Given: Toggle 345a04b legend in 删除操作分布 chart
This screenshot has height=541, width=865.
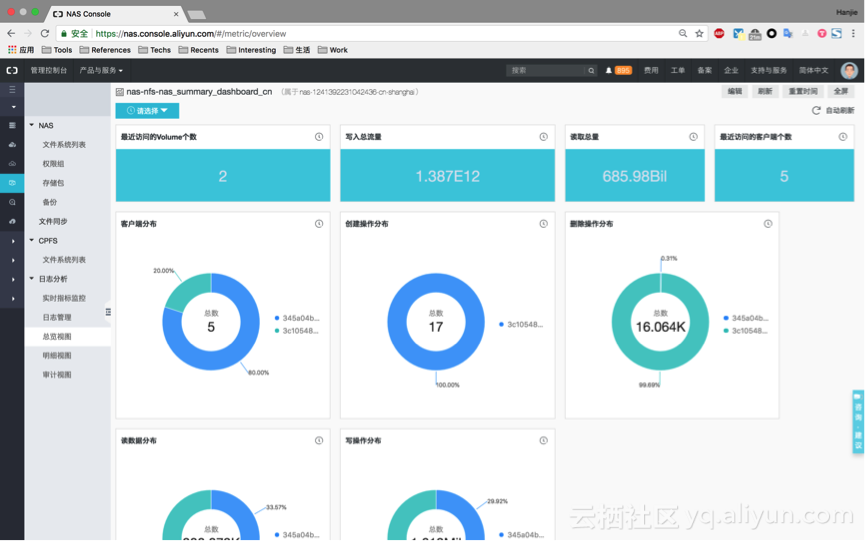Looking at the screenshot, I should point(746,318).
